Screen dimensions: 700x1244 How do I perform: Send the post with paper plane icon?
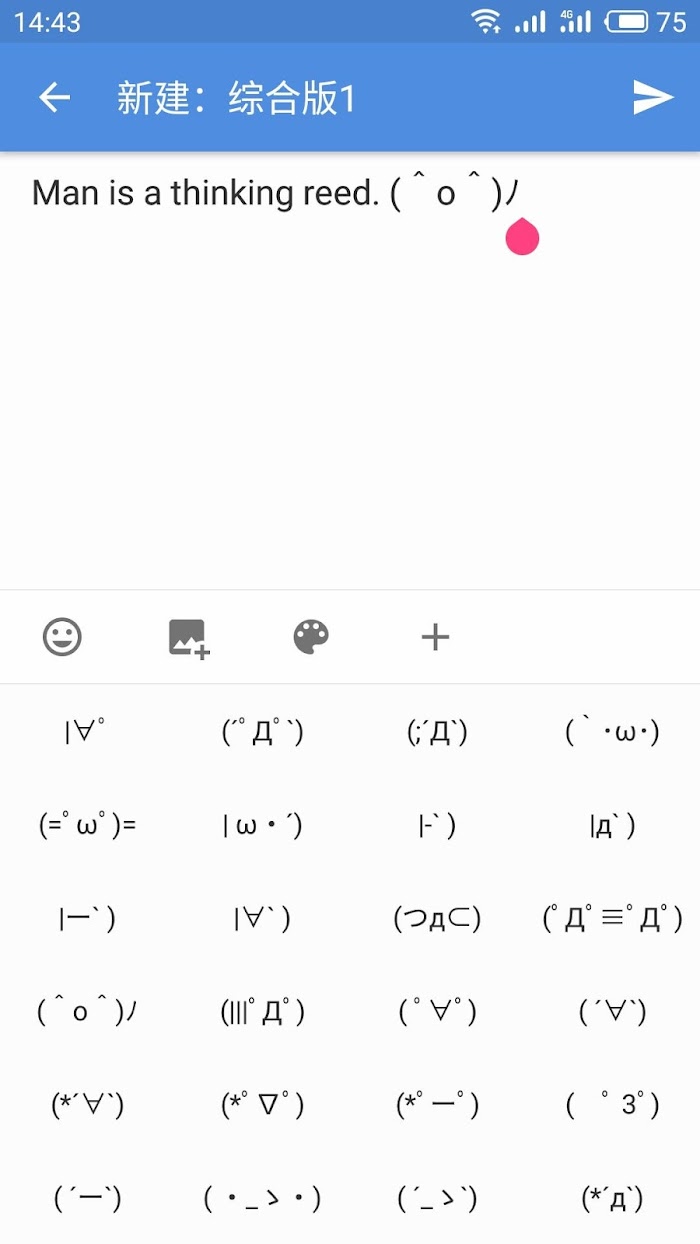[653, 97]
